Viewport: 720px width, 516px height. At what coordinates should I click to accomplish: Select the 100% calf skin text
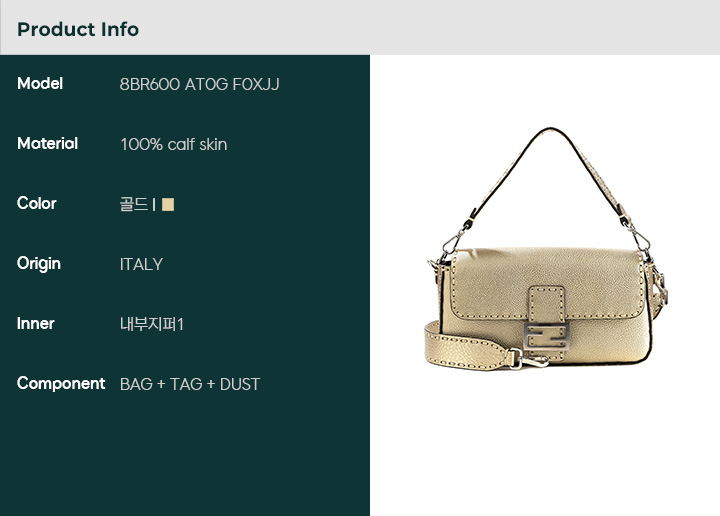(x=174, y=144)
